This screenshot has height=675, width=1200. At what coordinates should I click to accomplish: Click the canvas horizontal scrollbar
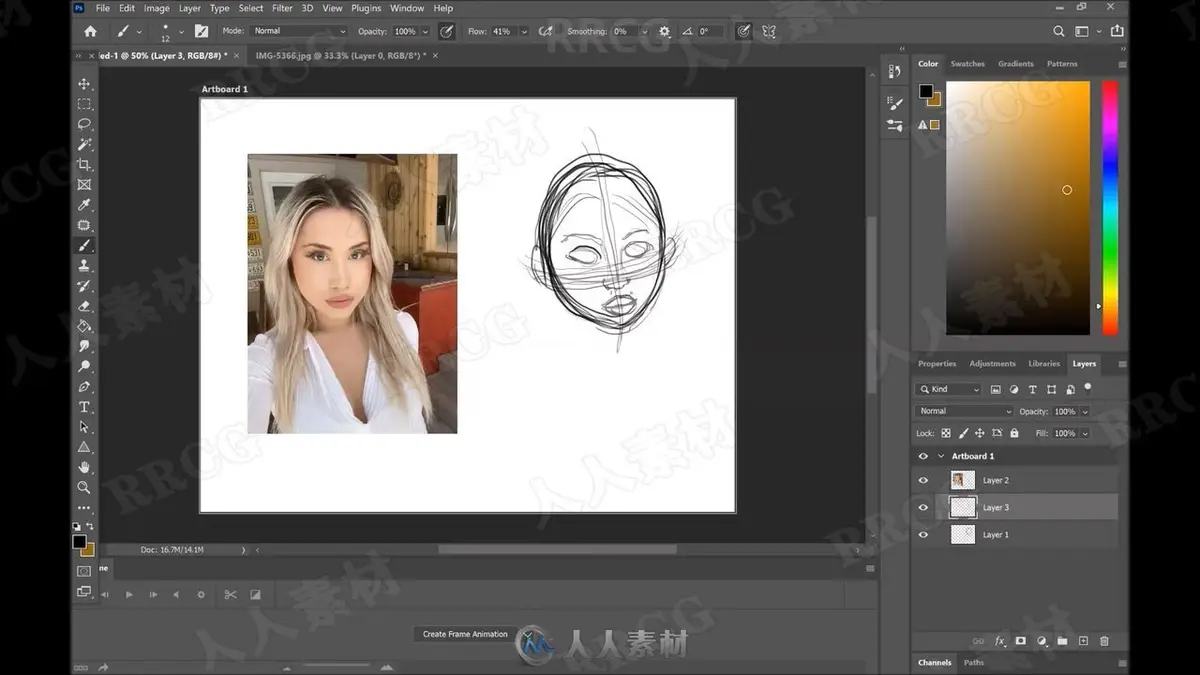[x=557, y=549]
